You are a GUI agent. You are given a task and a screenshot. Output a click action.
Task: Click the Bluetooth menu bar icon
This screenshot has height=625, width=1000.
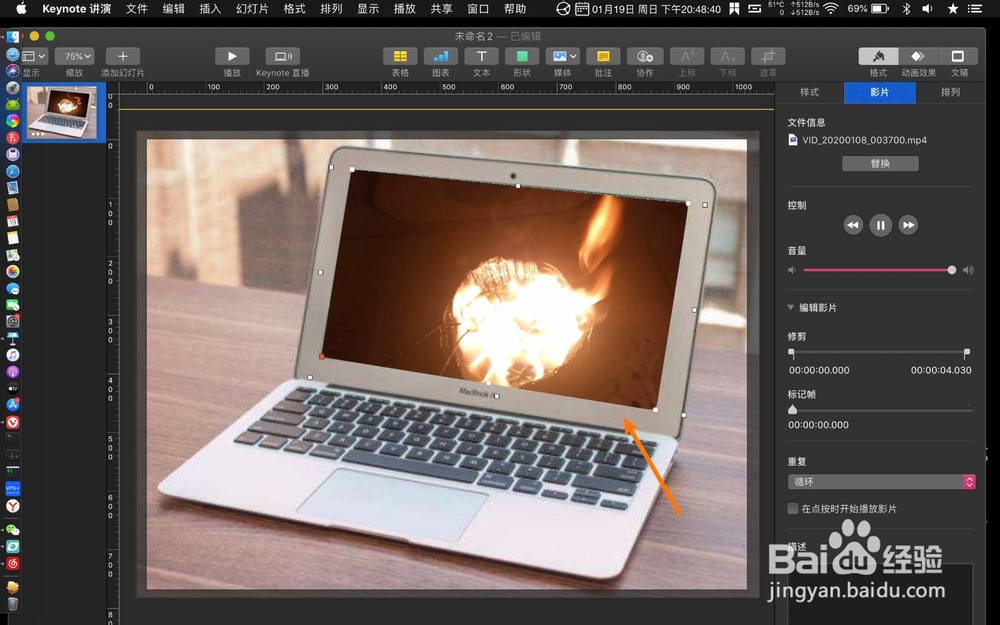pyautogui.click(x=906, y=9)
